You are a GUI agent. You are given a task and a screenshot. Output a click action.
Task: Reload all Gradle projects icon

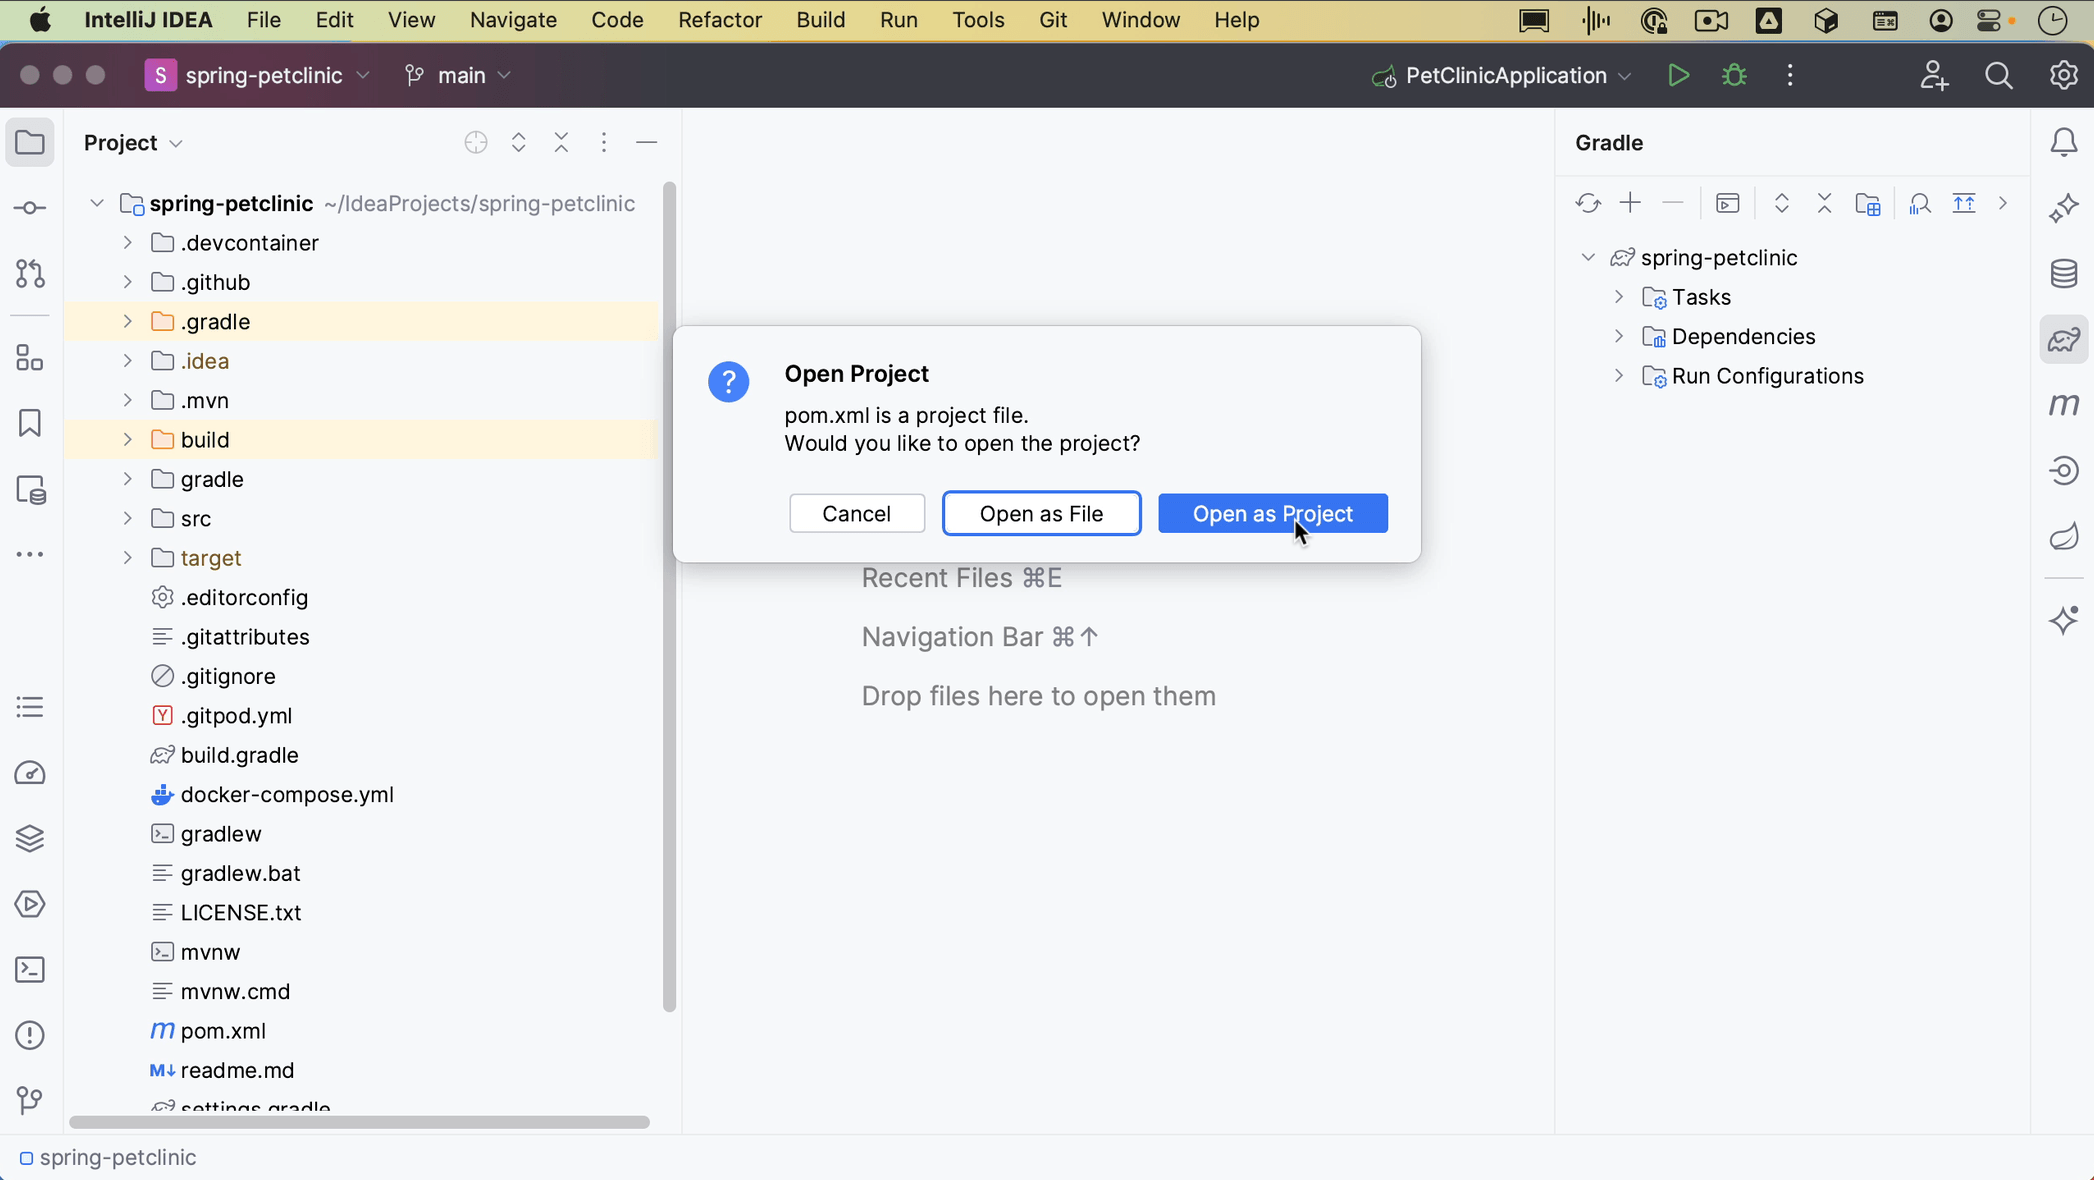click(x=1587, y=204)
